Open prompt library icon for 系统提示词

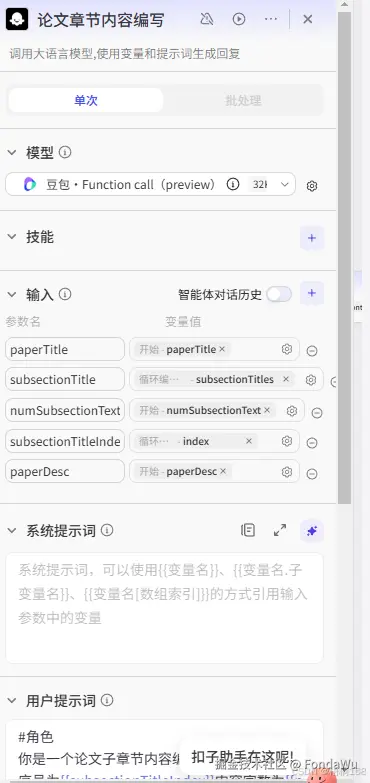[248, 530]
